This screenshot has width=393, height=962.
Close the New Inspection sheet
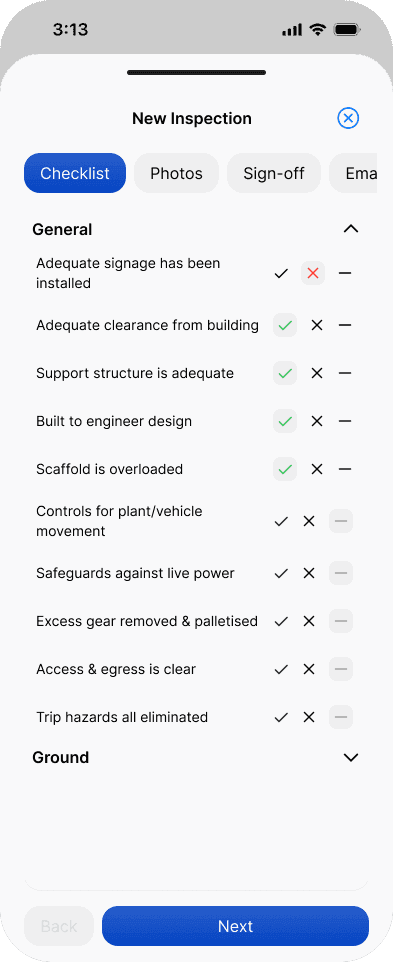[x=348, y=118]
